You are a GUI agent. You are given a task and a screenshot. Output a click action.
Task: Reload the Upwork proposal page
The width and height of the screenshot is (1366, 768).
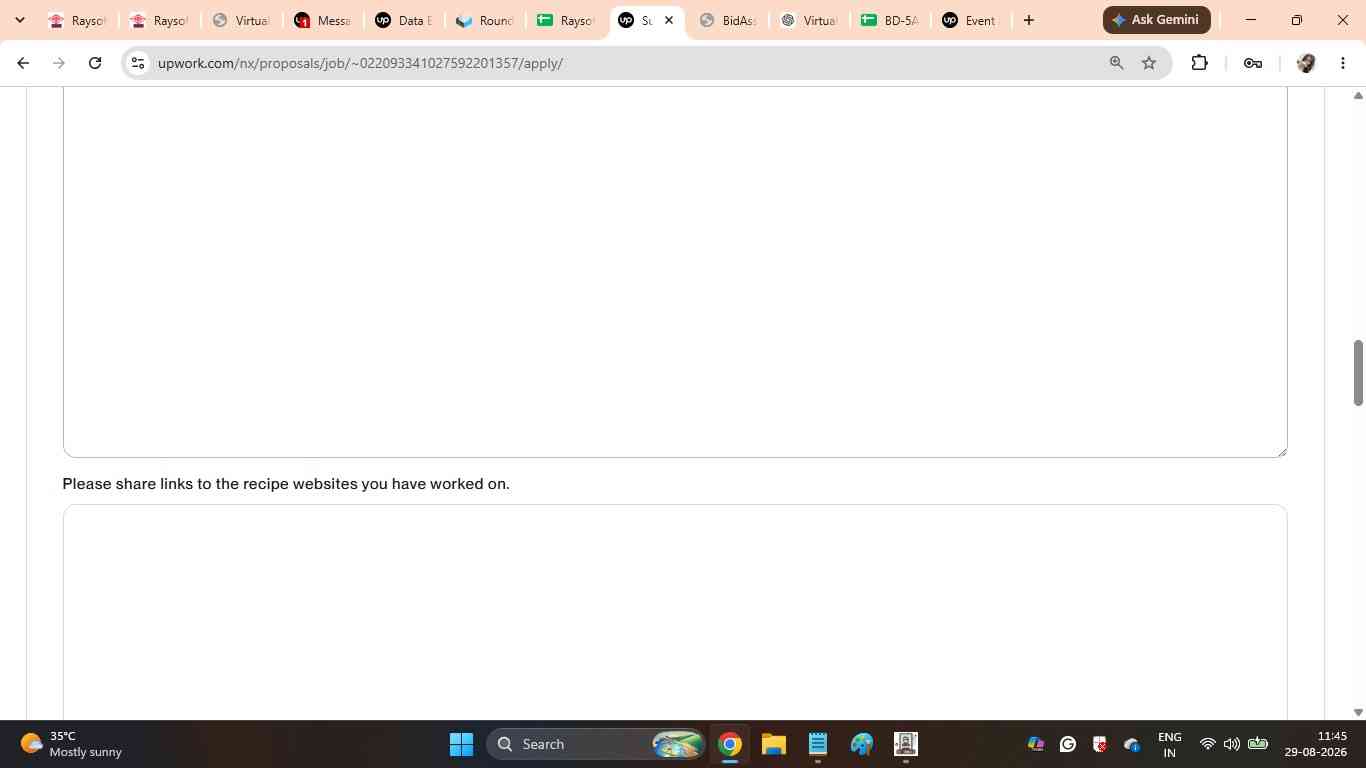95,63
